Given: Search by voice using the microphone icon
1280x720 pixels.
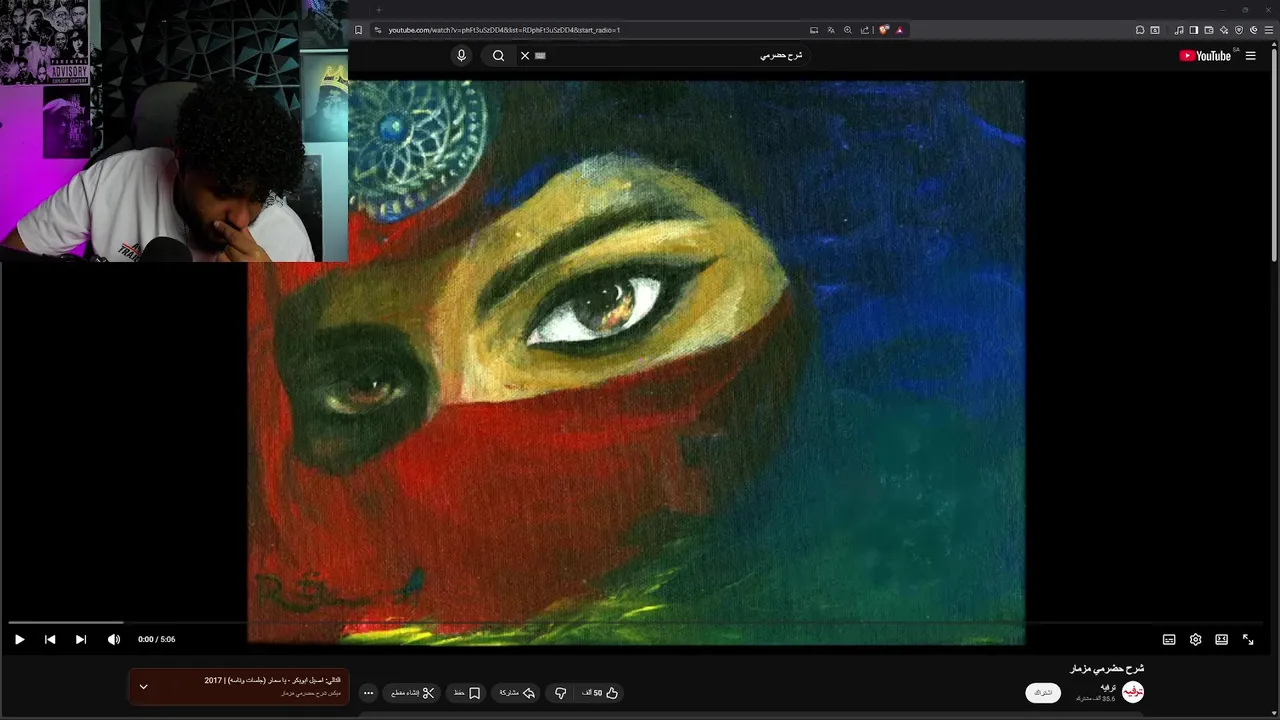Looking at the screenshot, I should (x=461, y=56).
